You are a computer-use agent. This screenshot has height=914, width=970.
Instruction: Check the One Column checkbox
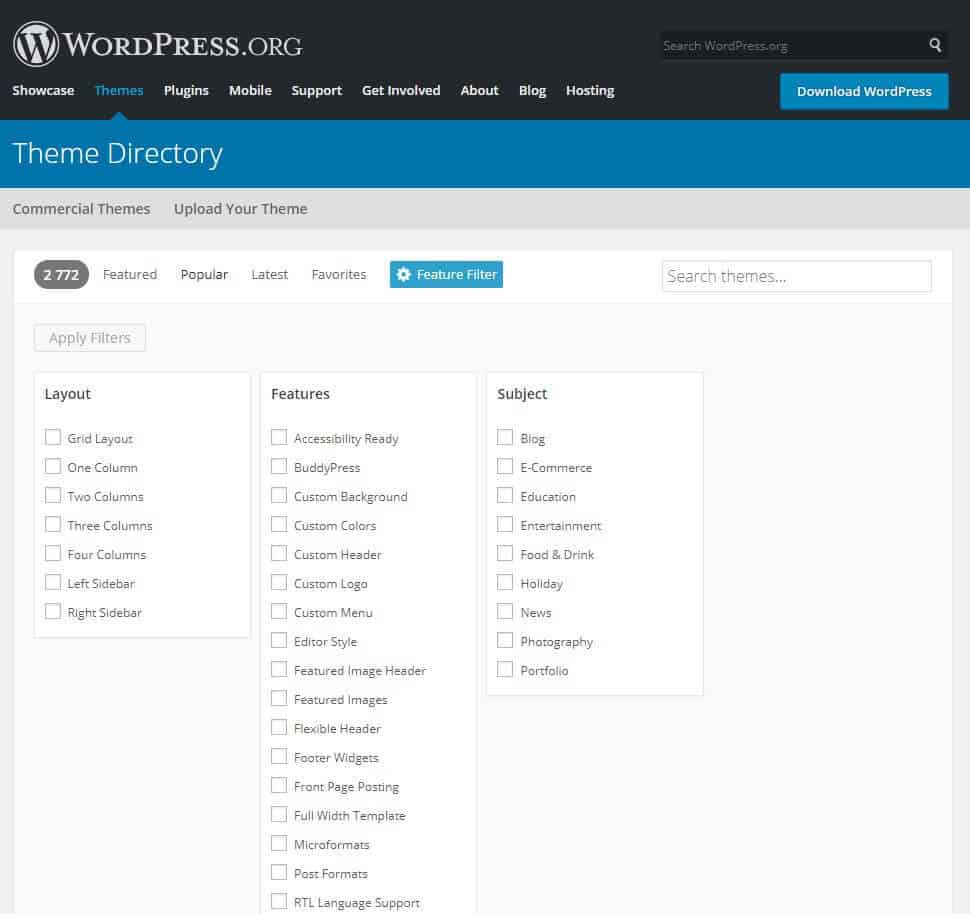tap(53, 467)
